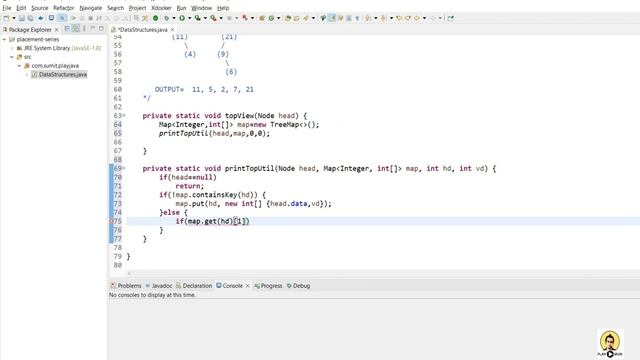This screenshot has width=640, height=360.
Task: Click the Coverage launch icon
Action: [x=198, y=18]
